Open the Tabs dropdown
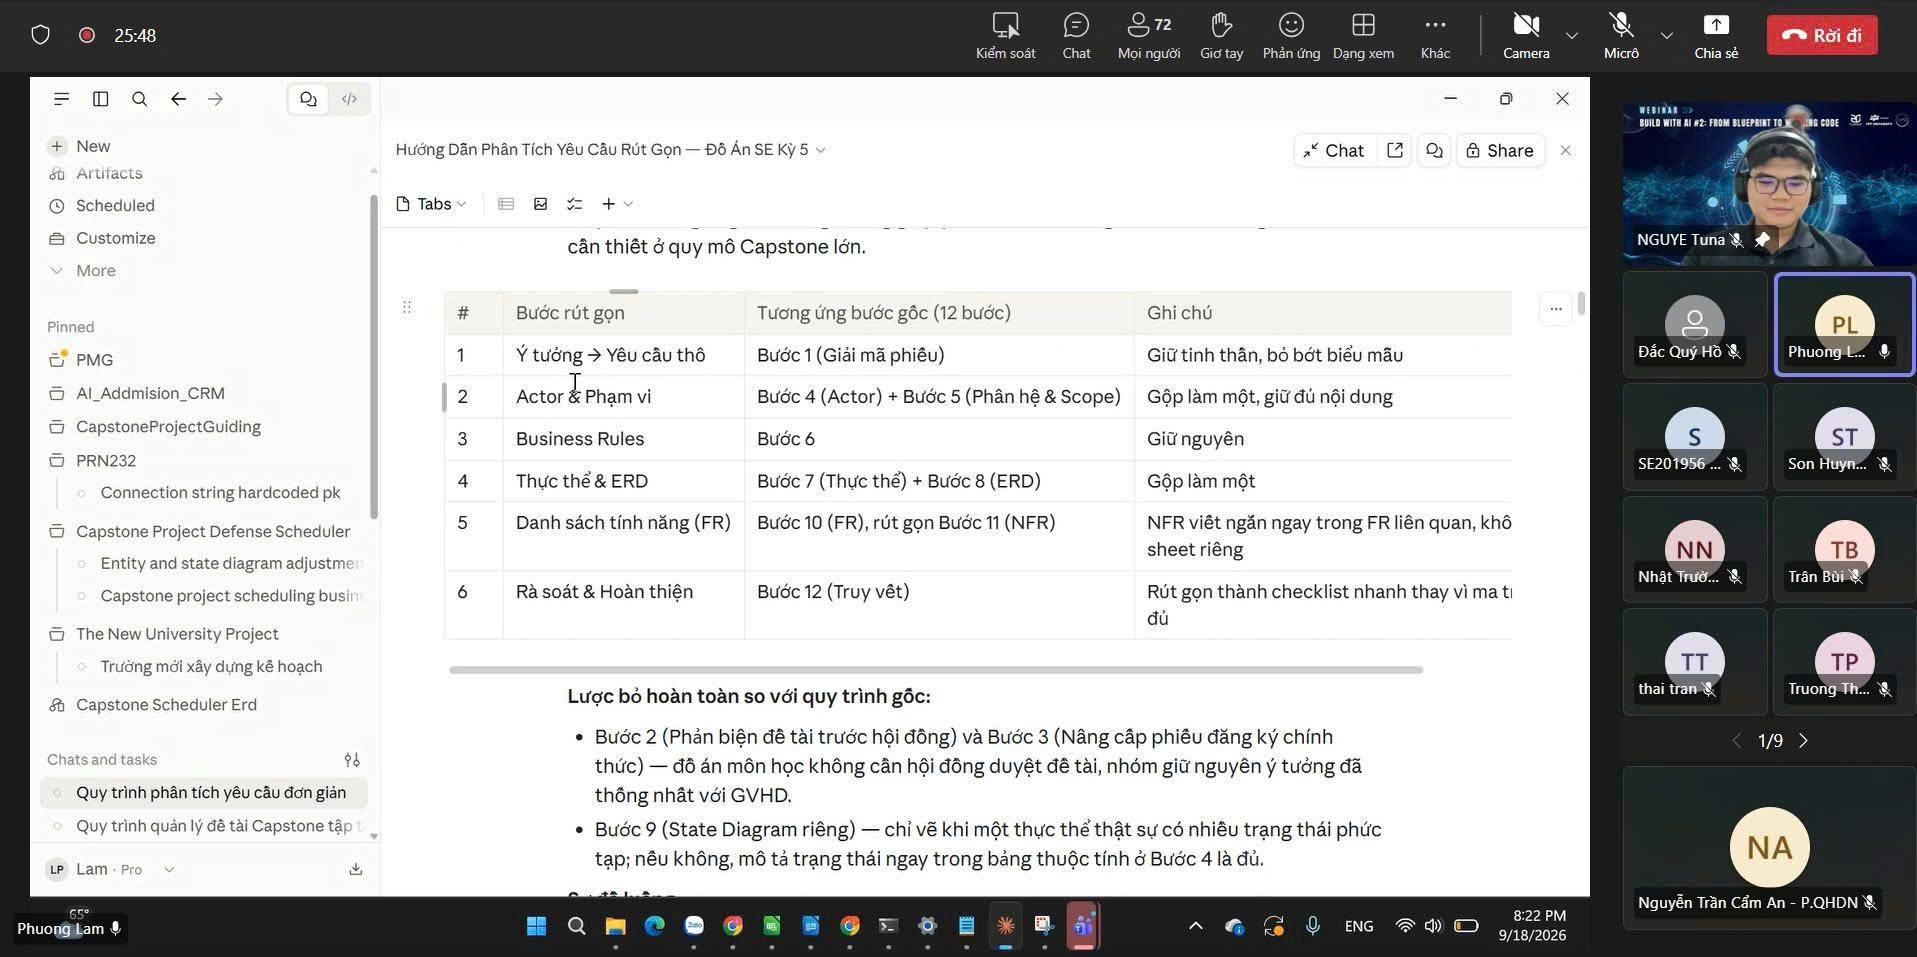Image resolution: width=1917 pixels, height=957 pixels. [x=431, y=204]
